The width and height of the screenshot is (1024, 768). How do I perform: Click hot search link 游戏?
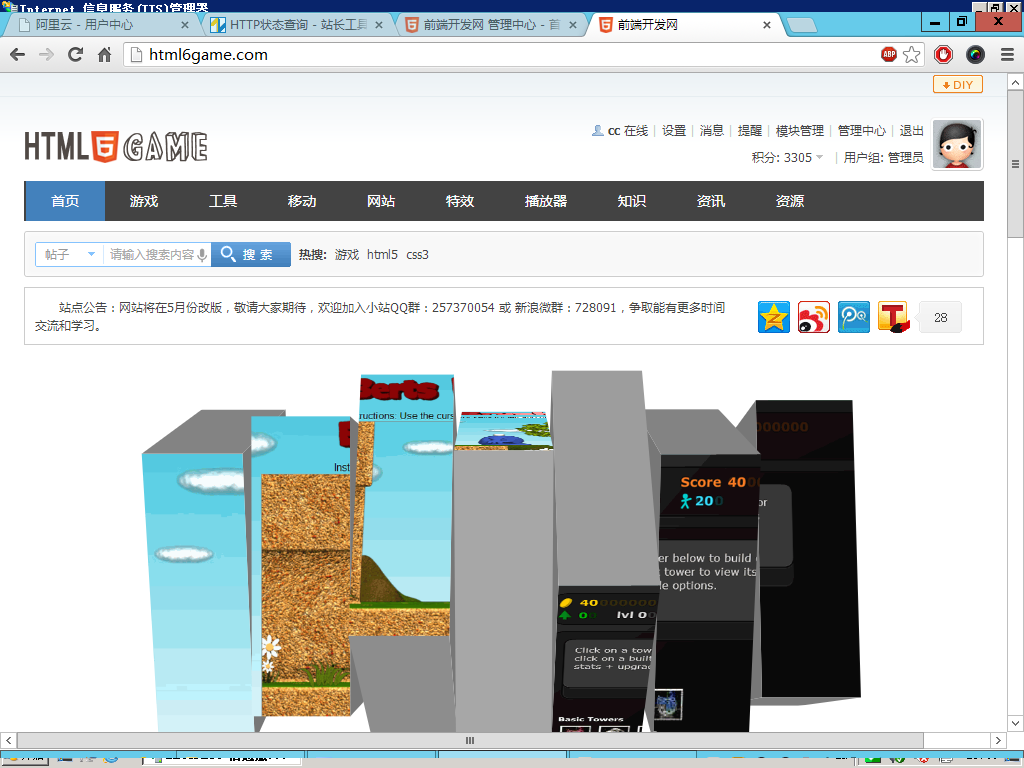click(347, 255)
